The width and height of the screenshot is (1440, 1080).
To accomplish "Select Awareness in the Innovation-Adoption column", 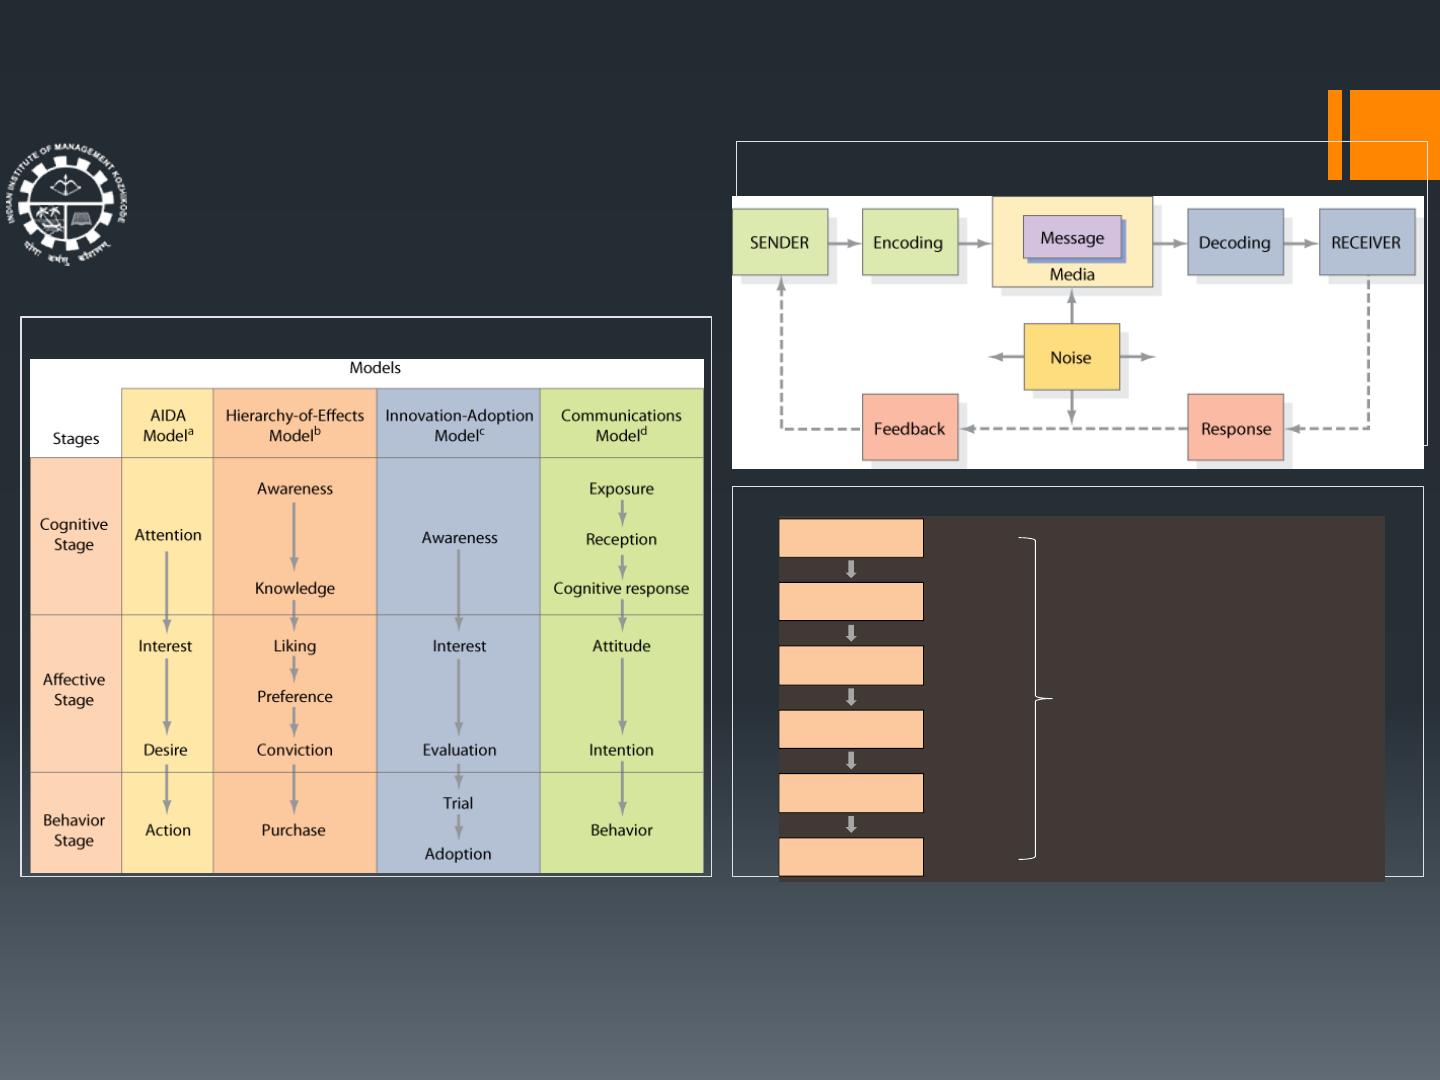I will coord(460,538).
